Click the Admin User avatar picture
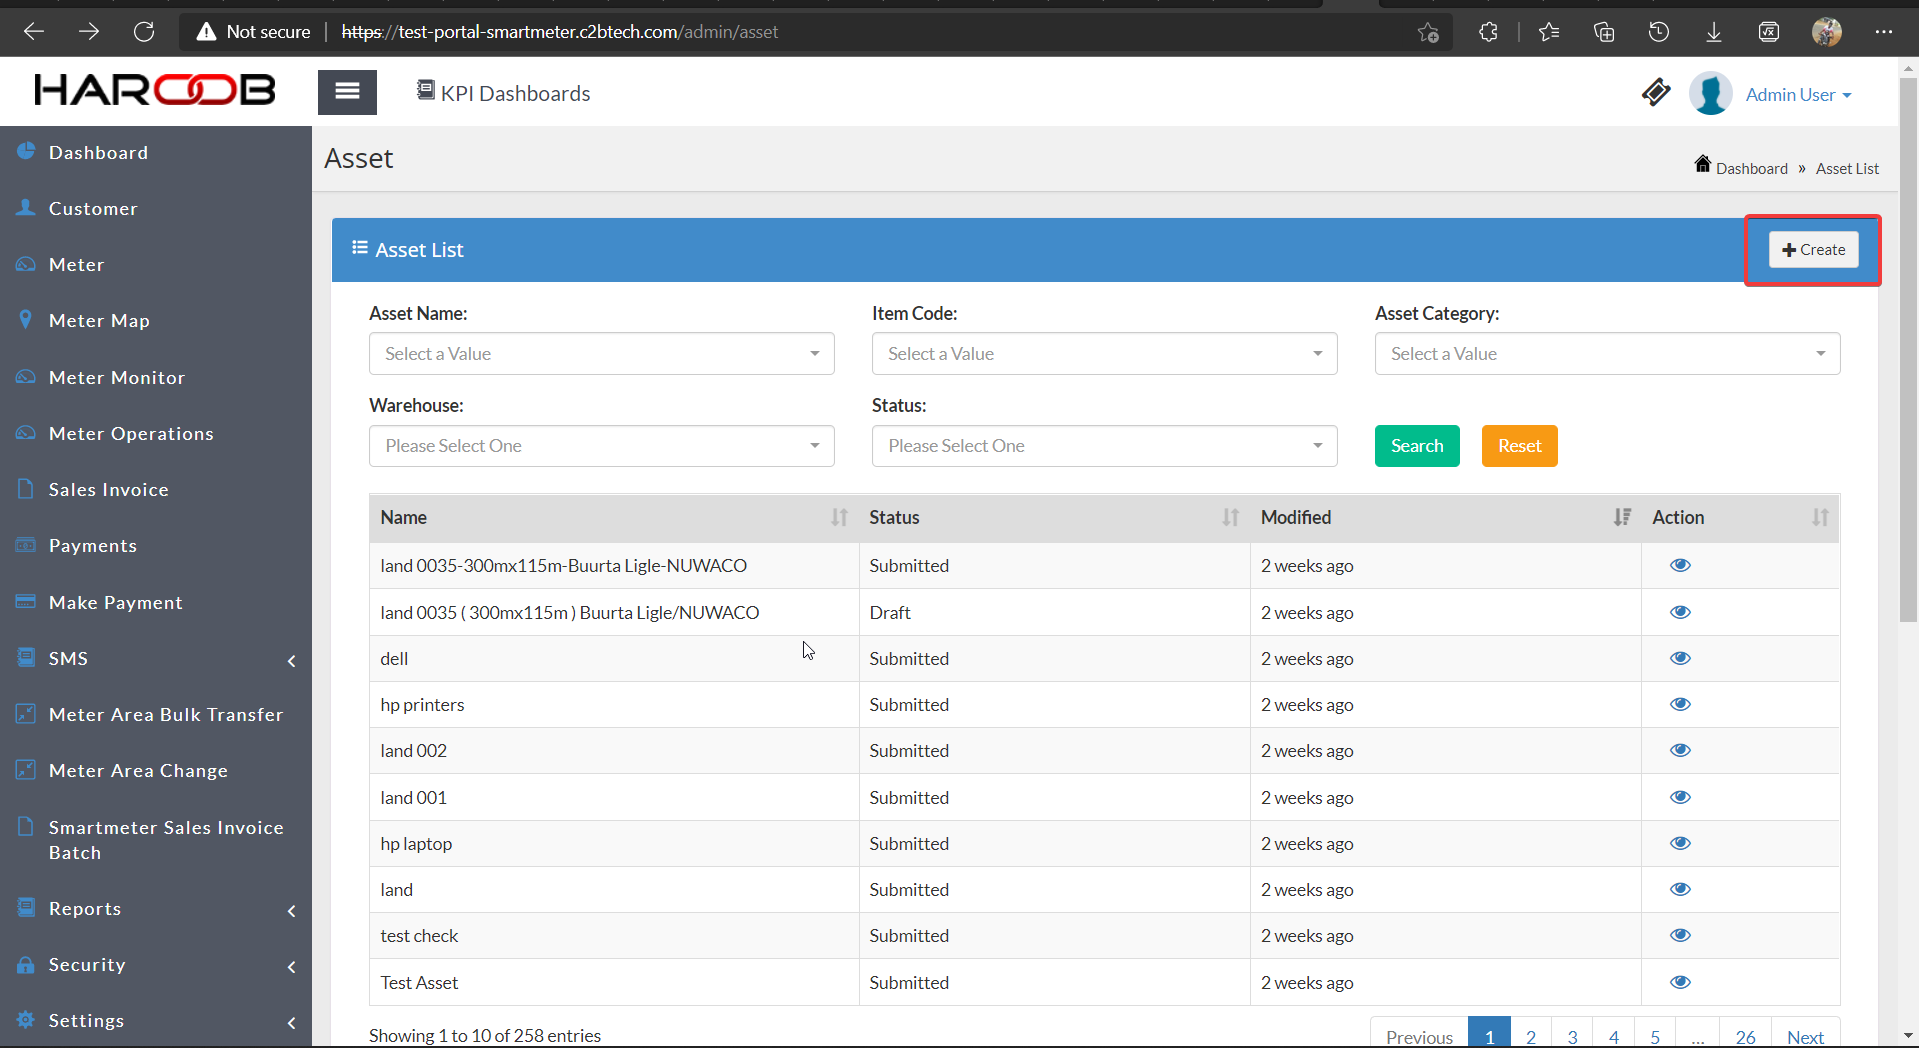 tap(1711, 94)
